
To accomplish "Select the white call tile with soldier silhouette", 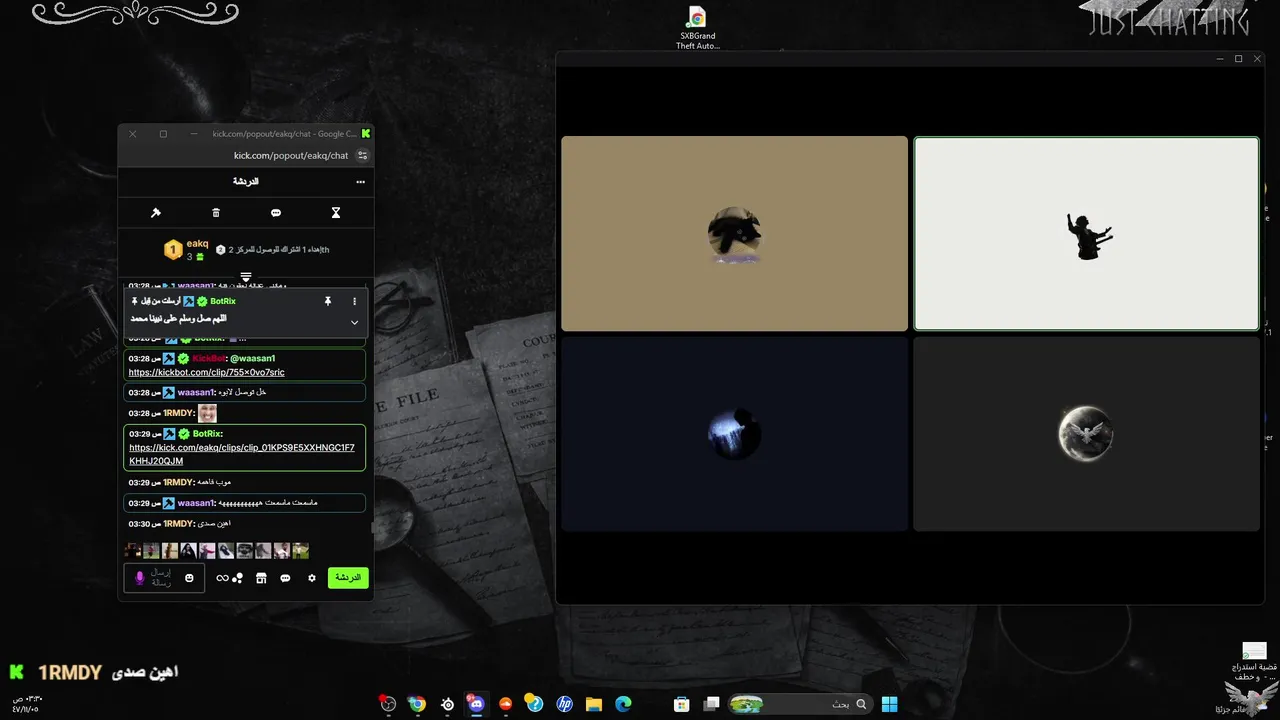I will pyautogui.click(x=1087, y=233).
